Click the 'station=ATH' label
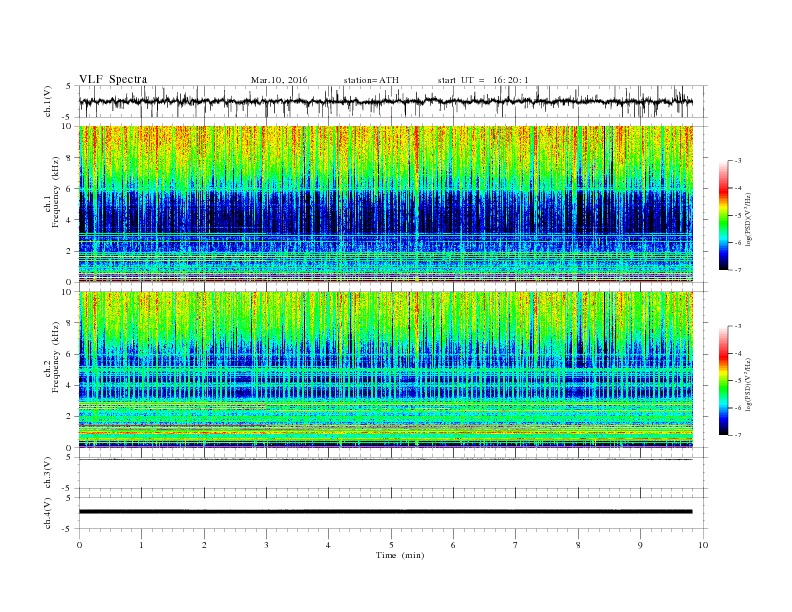 click(371, 80)
